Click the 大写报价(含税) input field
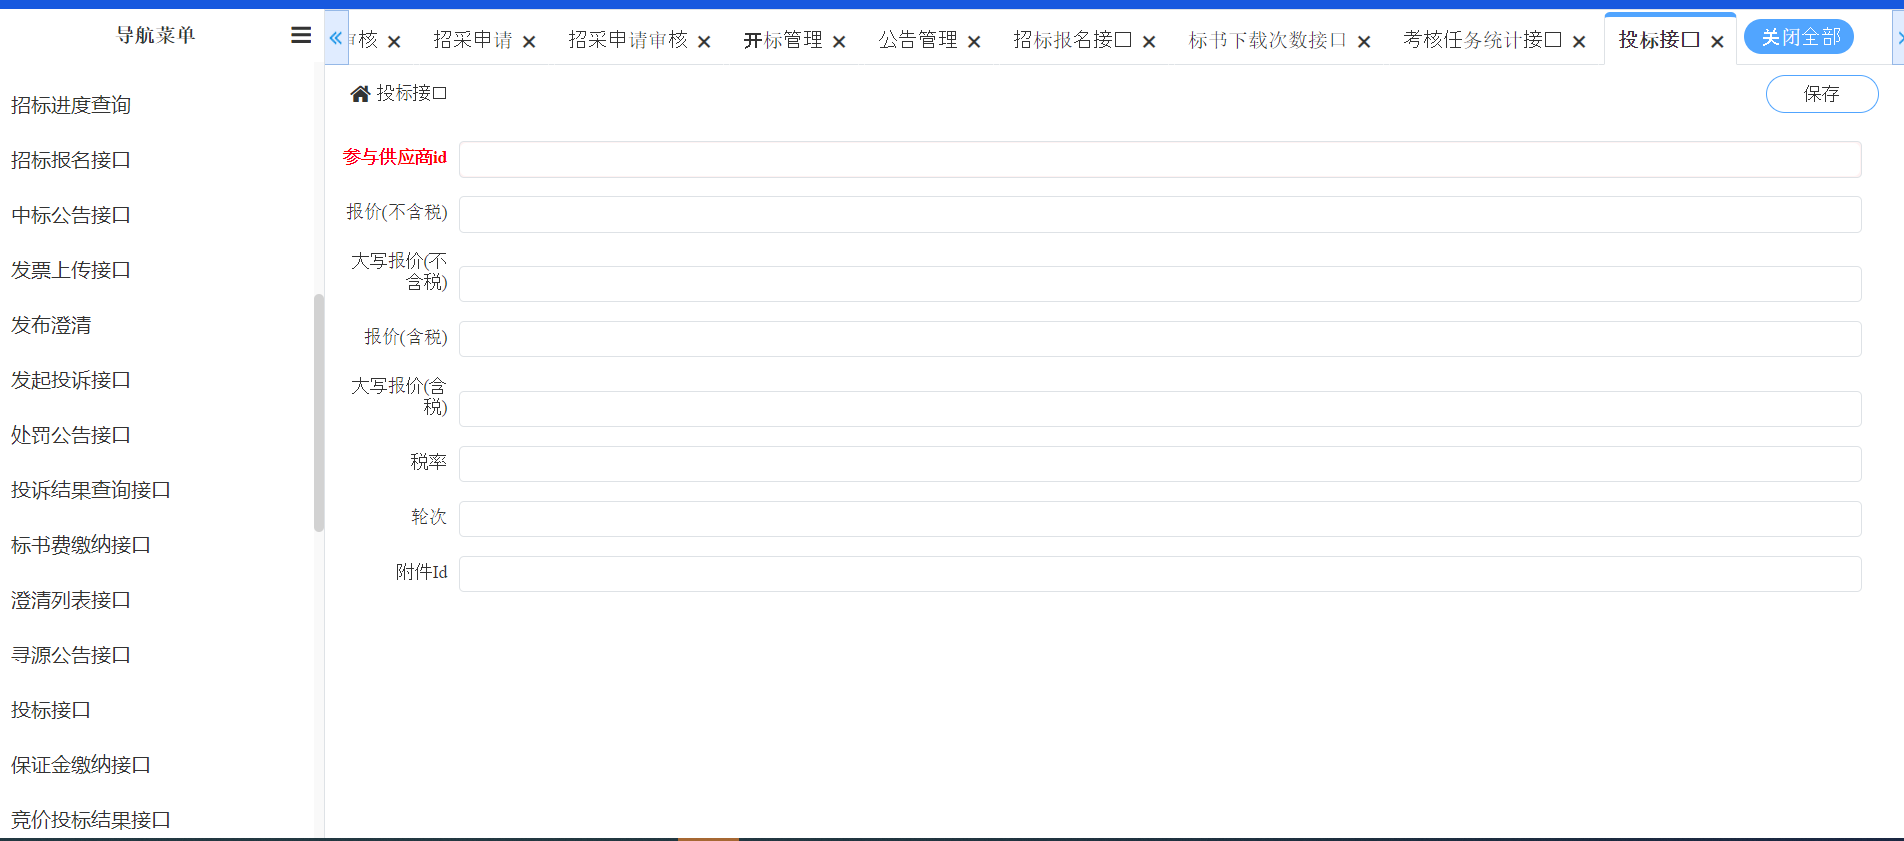 tap(1160, 409)
